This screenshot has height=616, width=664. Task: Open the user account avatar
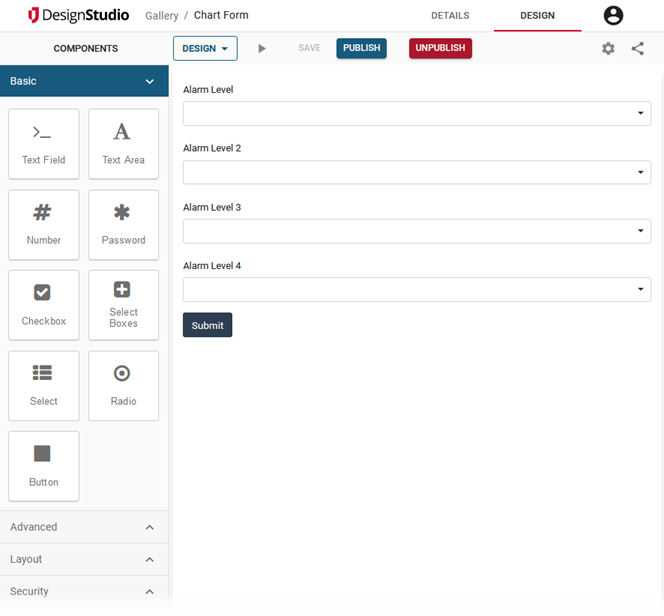613,16
